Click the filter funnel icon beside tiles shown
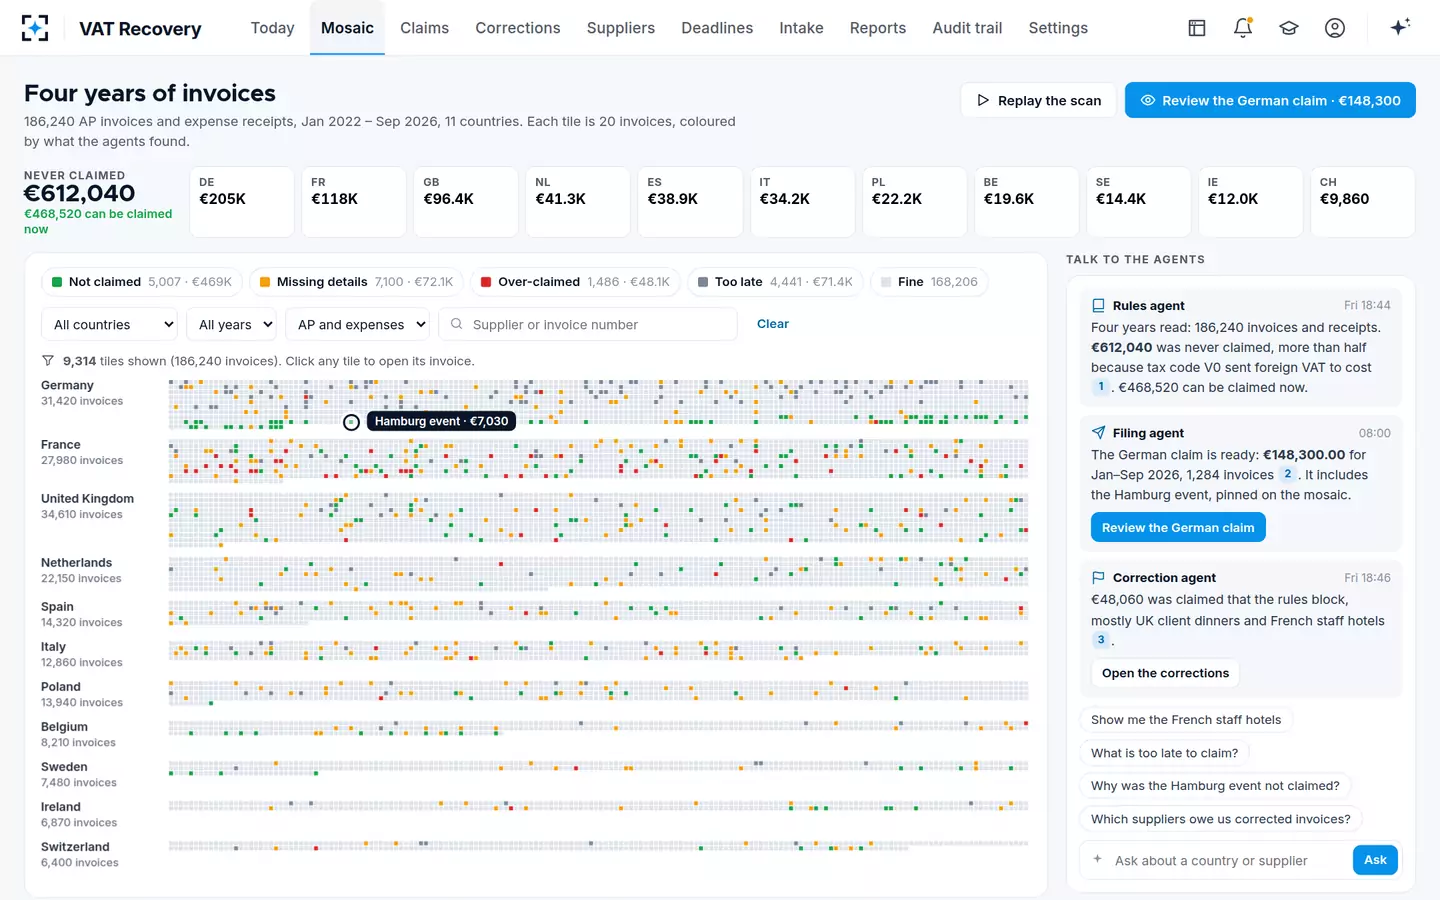 pos(48,361)
